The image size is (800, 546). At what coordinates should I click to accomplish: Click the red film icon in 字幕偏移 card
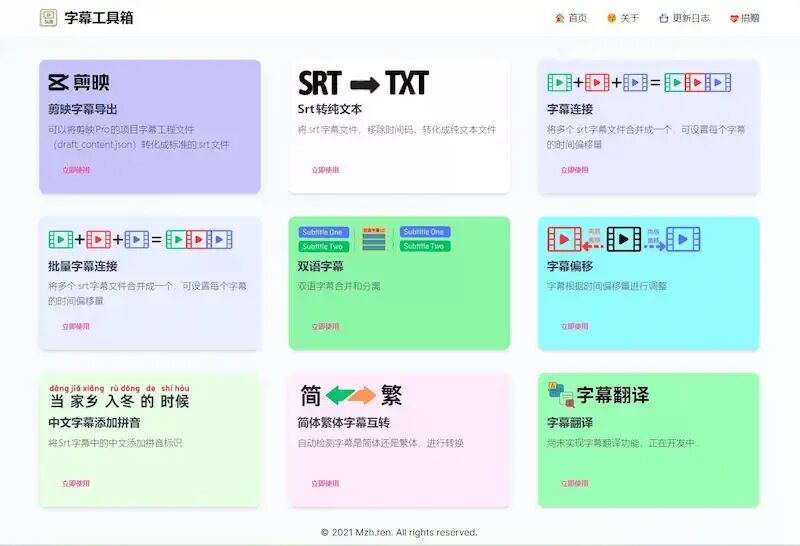click(564, 239)
